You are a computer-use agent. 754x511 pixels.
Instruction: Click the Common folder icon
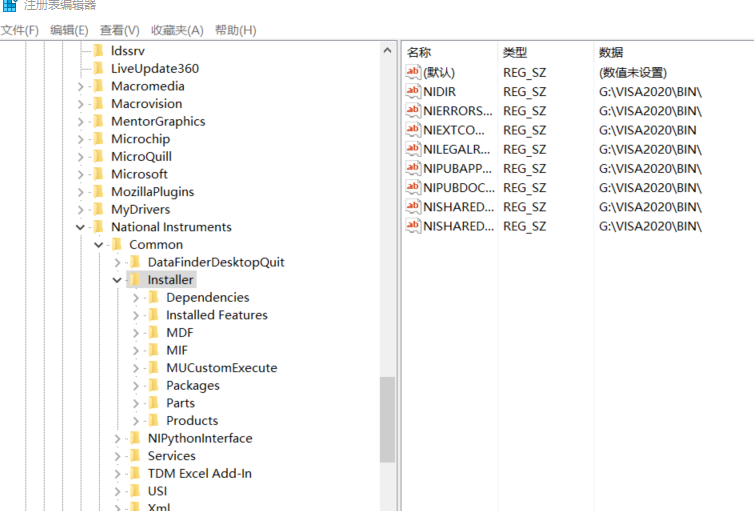(x=117, y=245)
